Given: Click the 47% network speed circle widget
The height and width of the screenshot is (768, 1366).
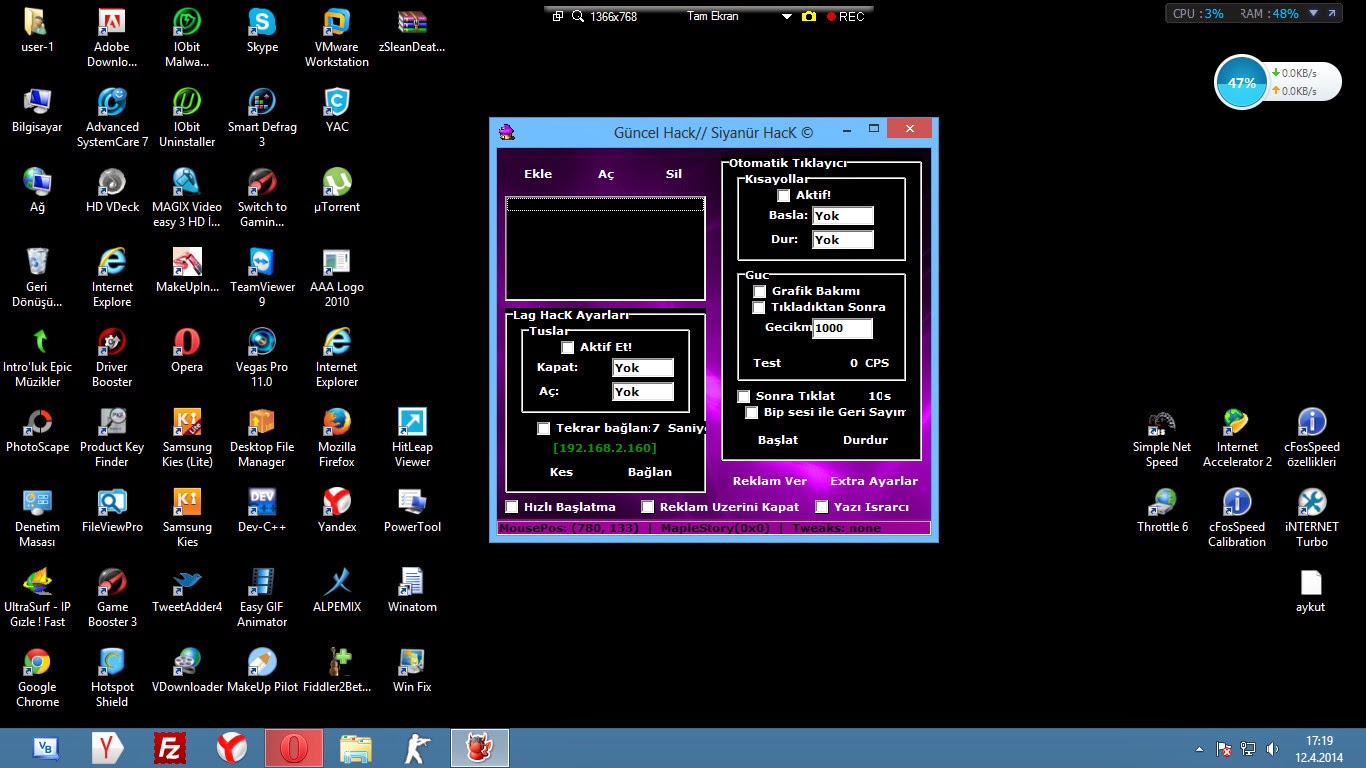Looking at the screenshot, I should coord(1241,83).
